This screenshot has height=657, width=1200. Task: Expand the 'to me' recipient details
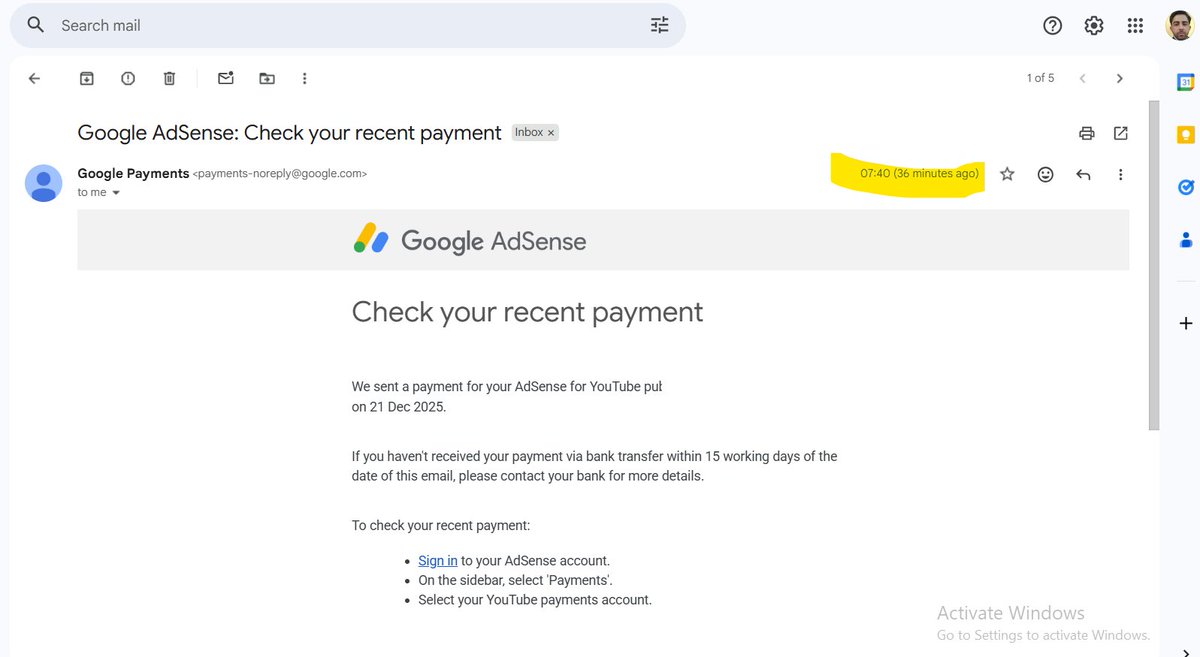coord(116,193)
